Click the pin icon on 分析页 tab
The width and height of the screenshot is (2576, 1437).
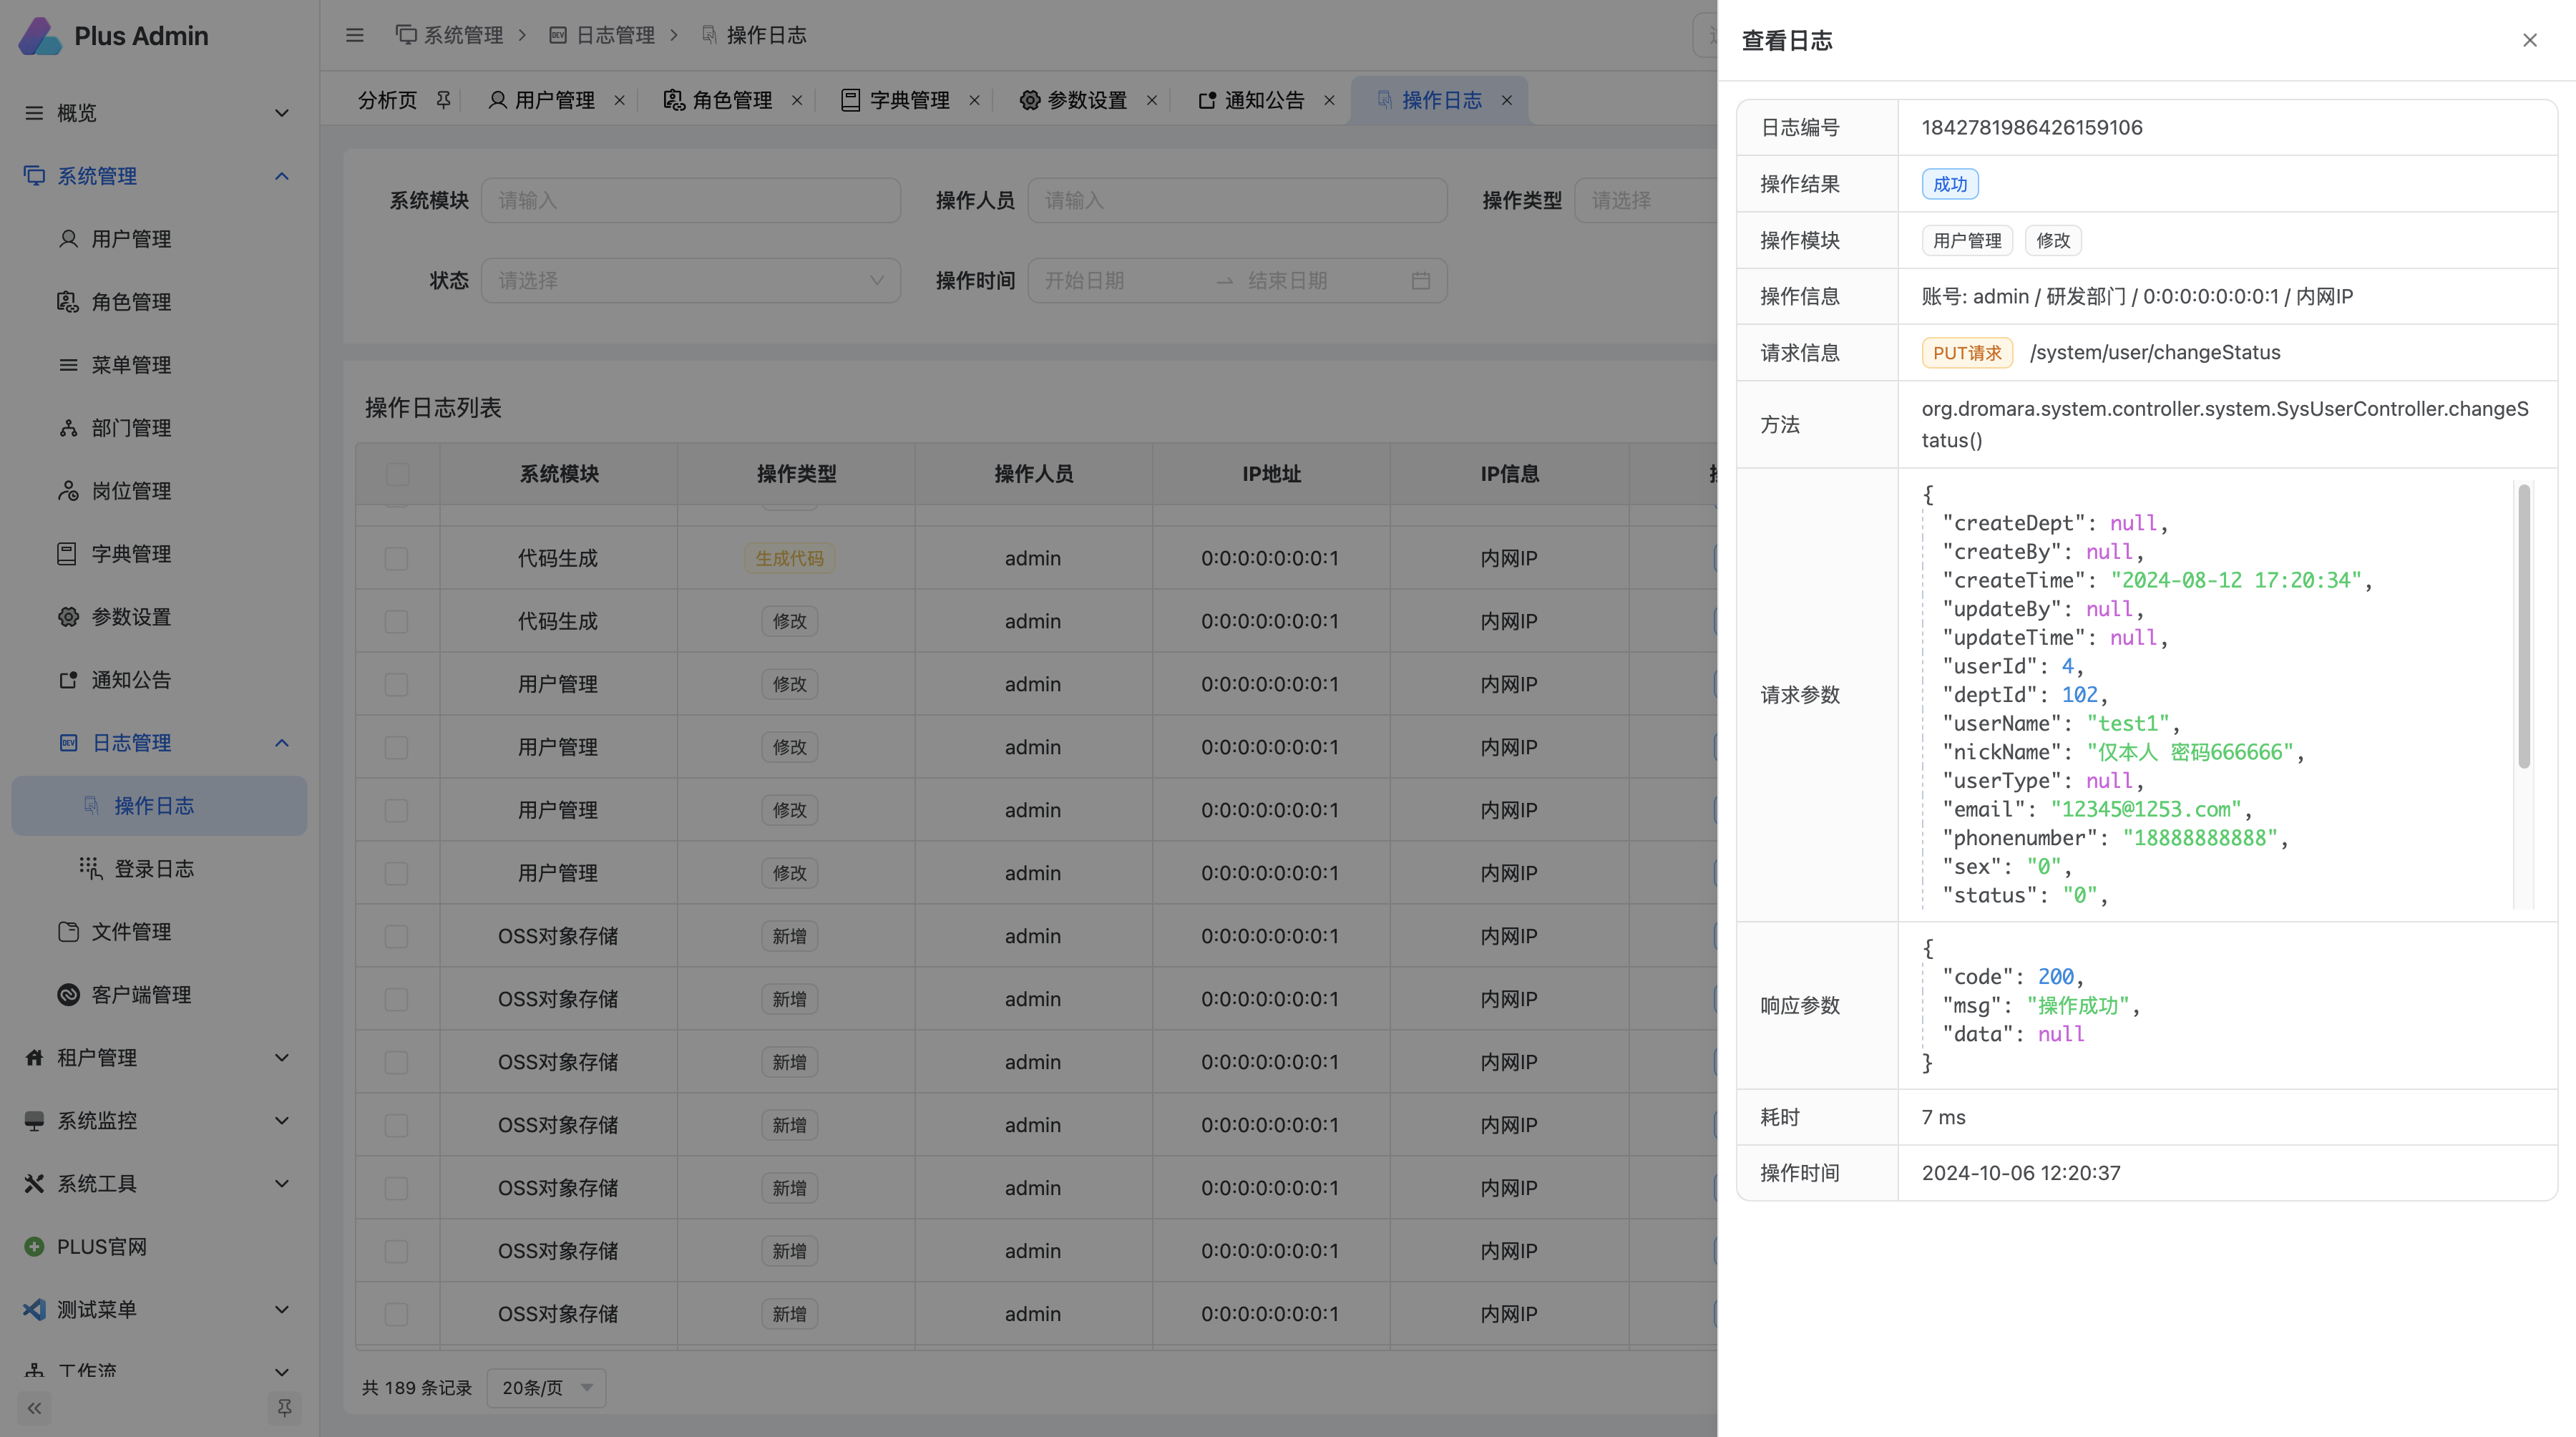tap(443, 99)
